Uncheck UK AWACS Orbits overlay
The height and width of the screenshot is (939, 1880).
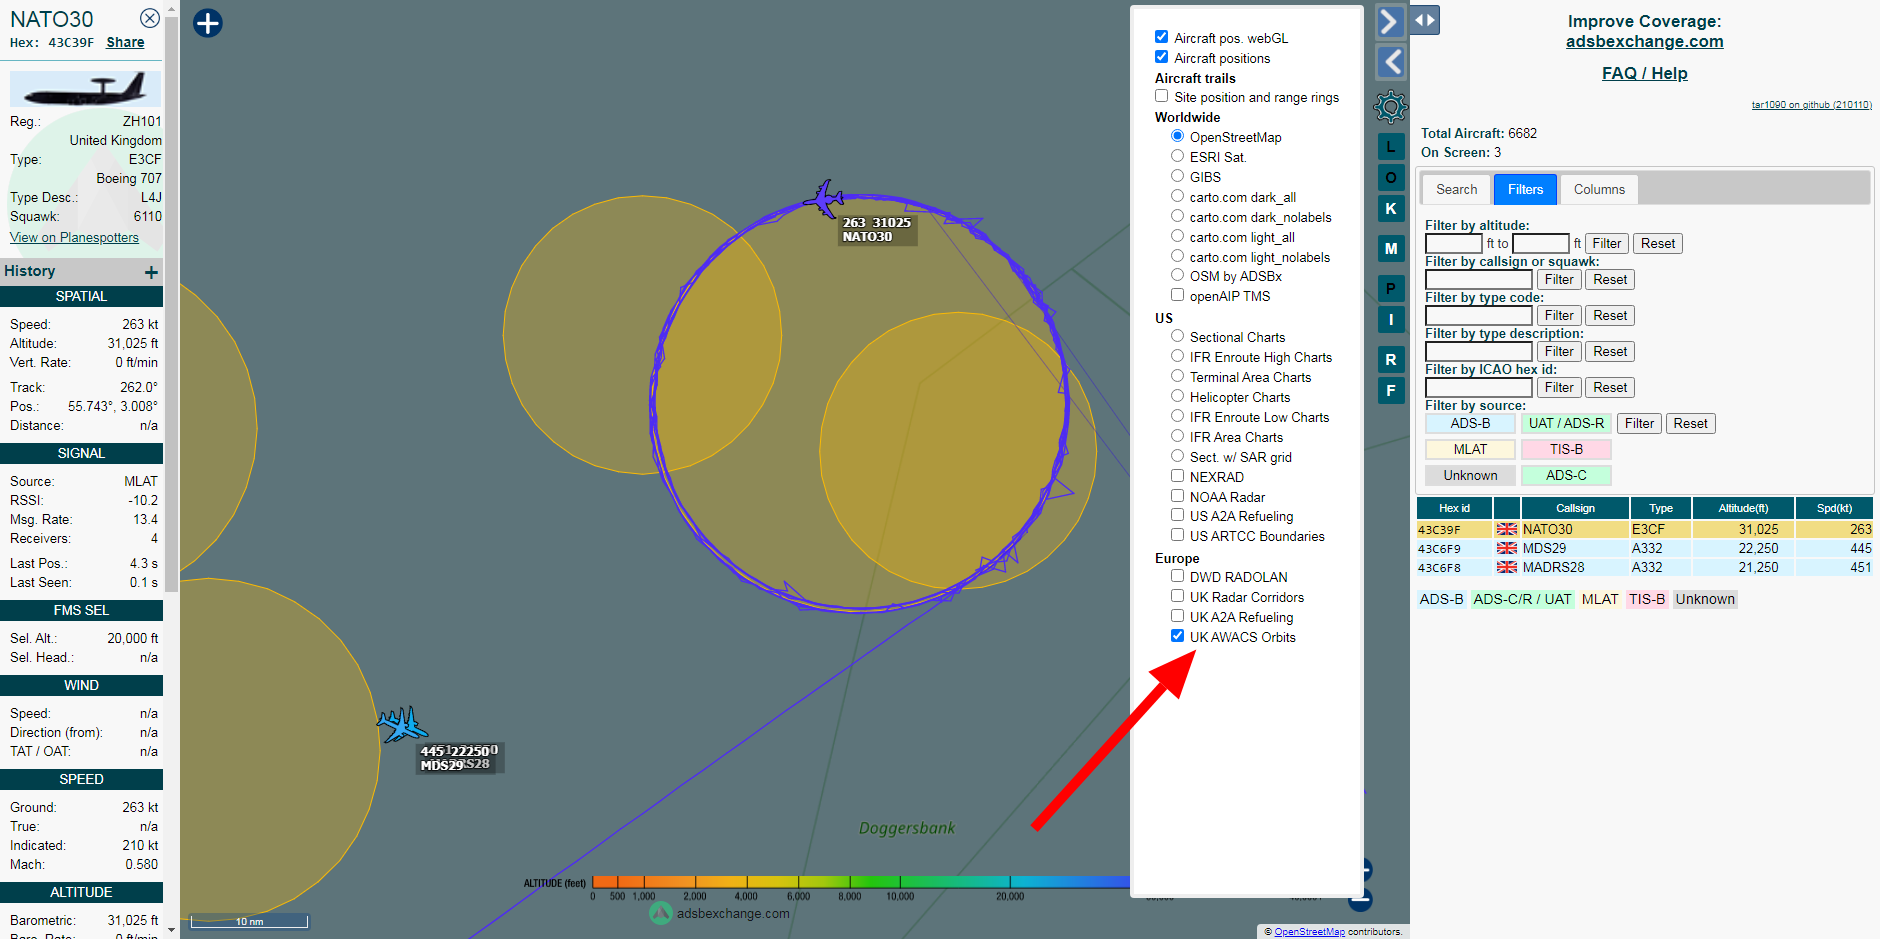[1177, 636]
